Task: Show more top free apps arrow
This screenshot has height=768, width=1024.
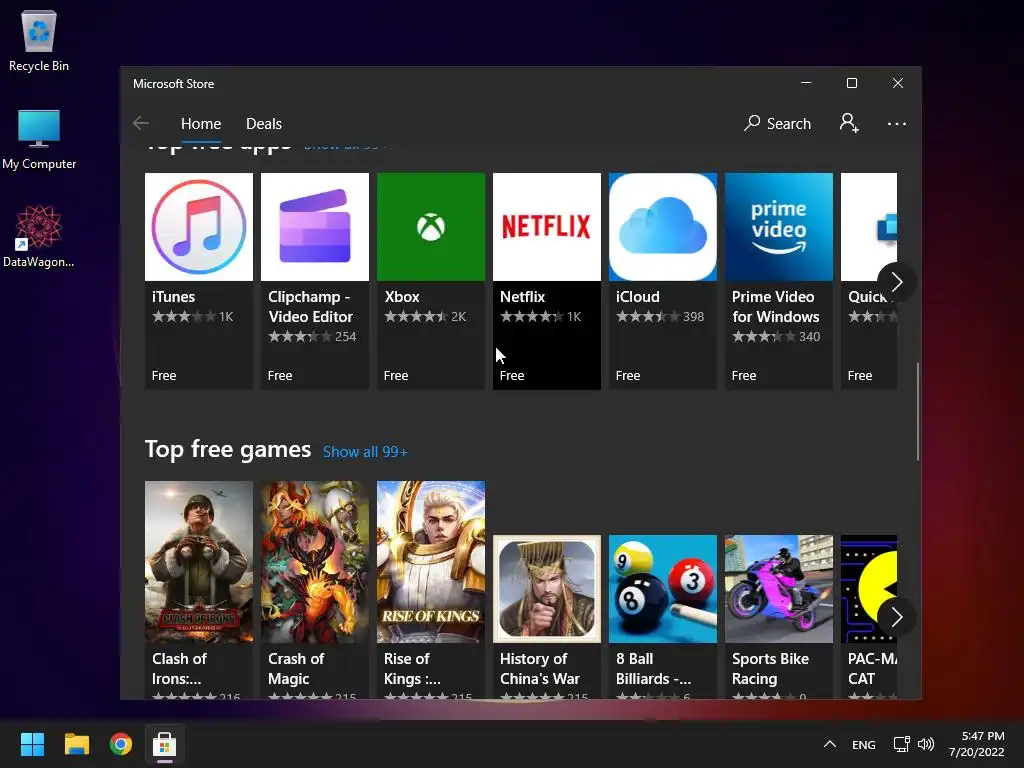Action: (897, 281)
